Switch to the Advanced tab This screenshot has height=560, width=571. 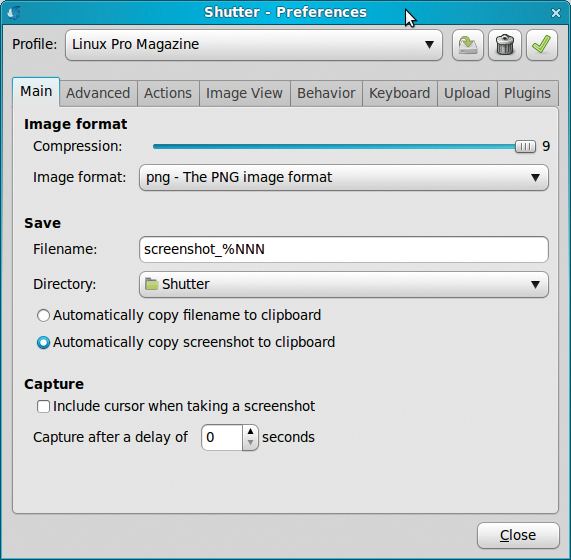click(98, 93)
